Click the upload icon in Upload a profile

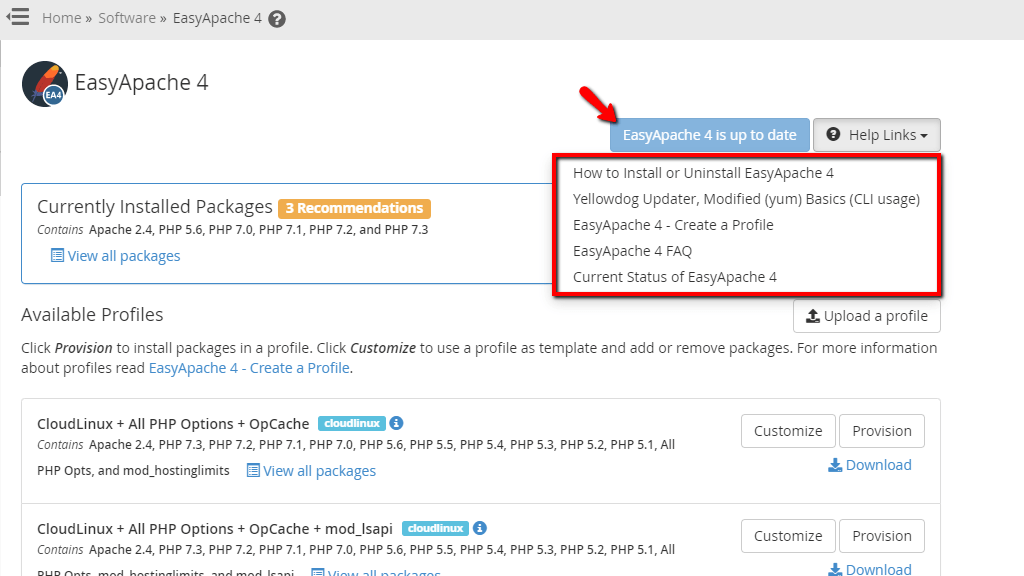coord(812,316)
